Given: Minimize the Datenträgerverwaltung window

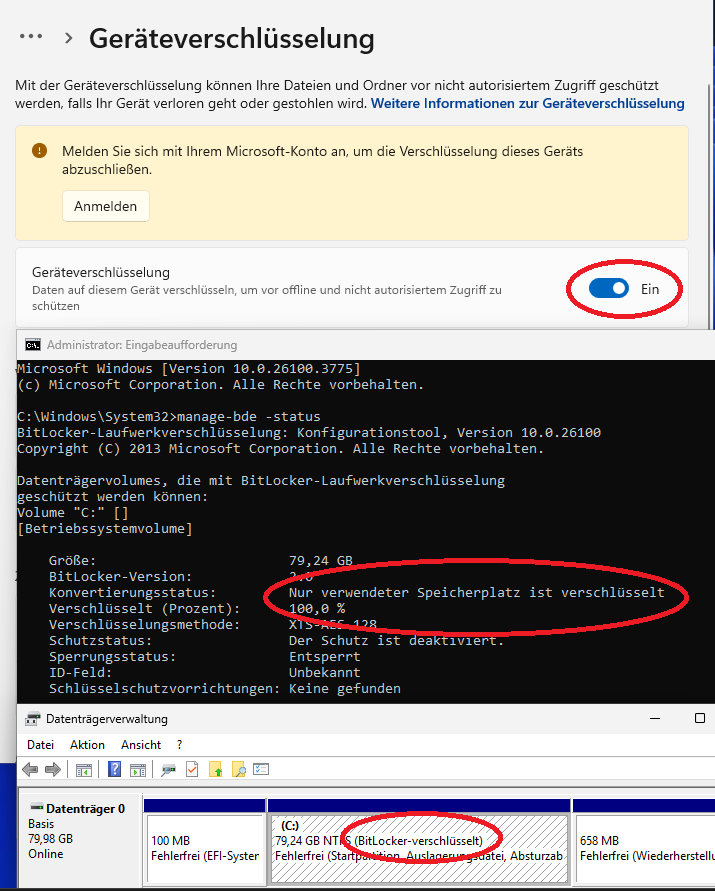Looking at the screenshot, I should click(655, 719).
